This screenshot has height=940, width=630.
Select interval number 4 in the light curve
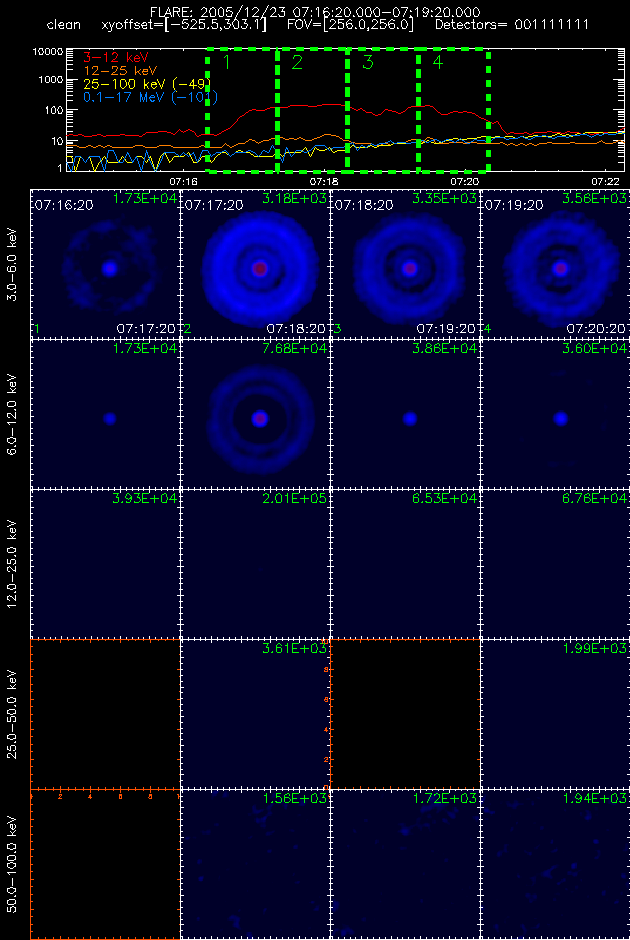click(438, 62)
